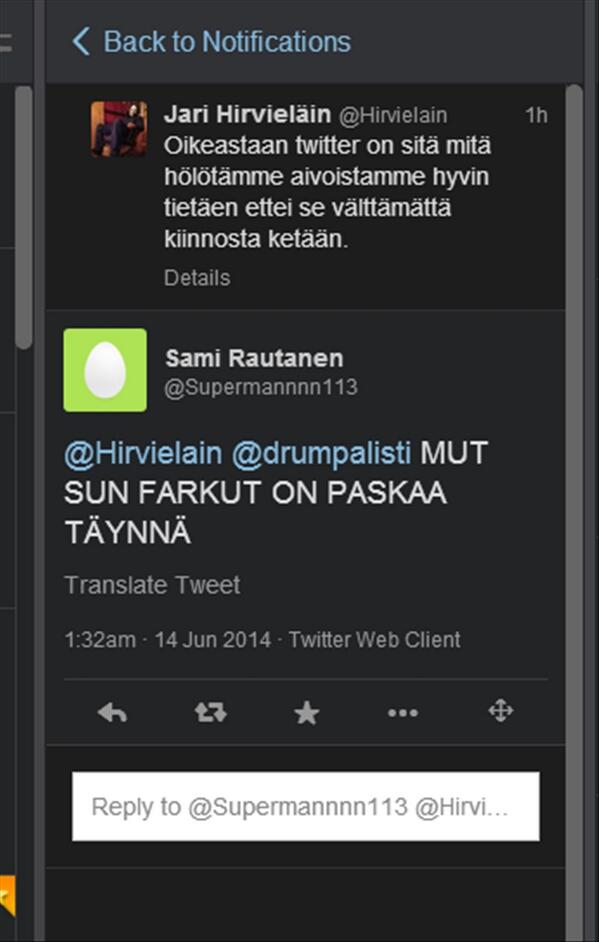Open the @Supermannnn113 handle
599x942 pixels.
261,387
